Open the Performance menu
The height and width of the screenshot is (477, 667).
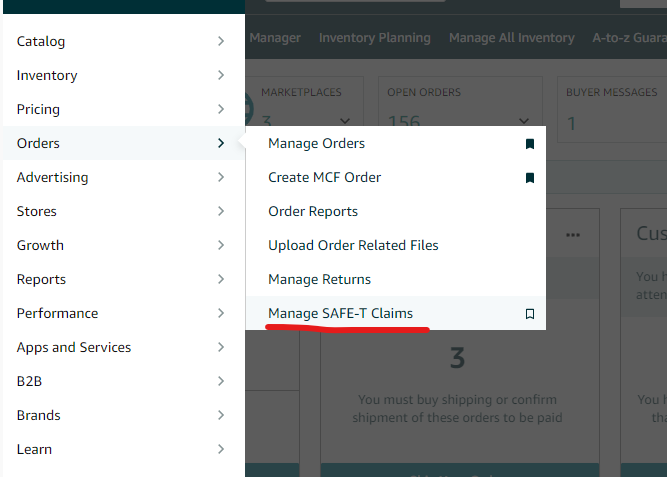pos(124,314)
